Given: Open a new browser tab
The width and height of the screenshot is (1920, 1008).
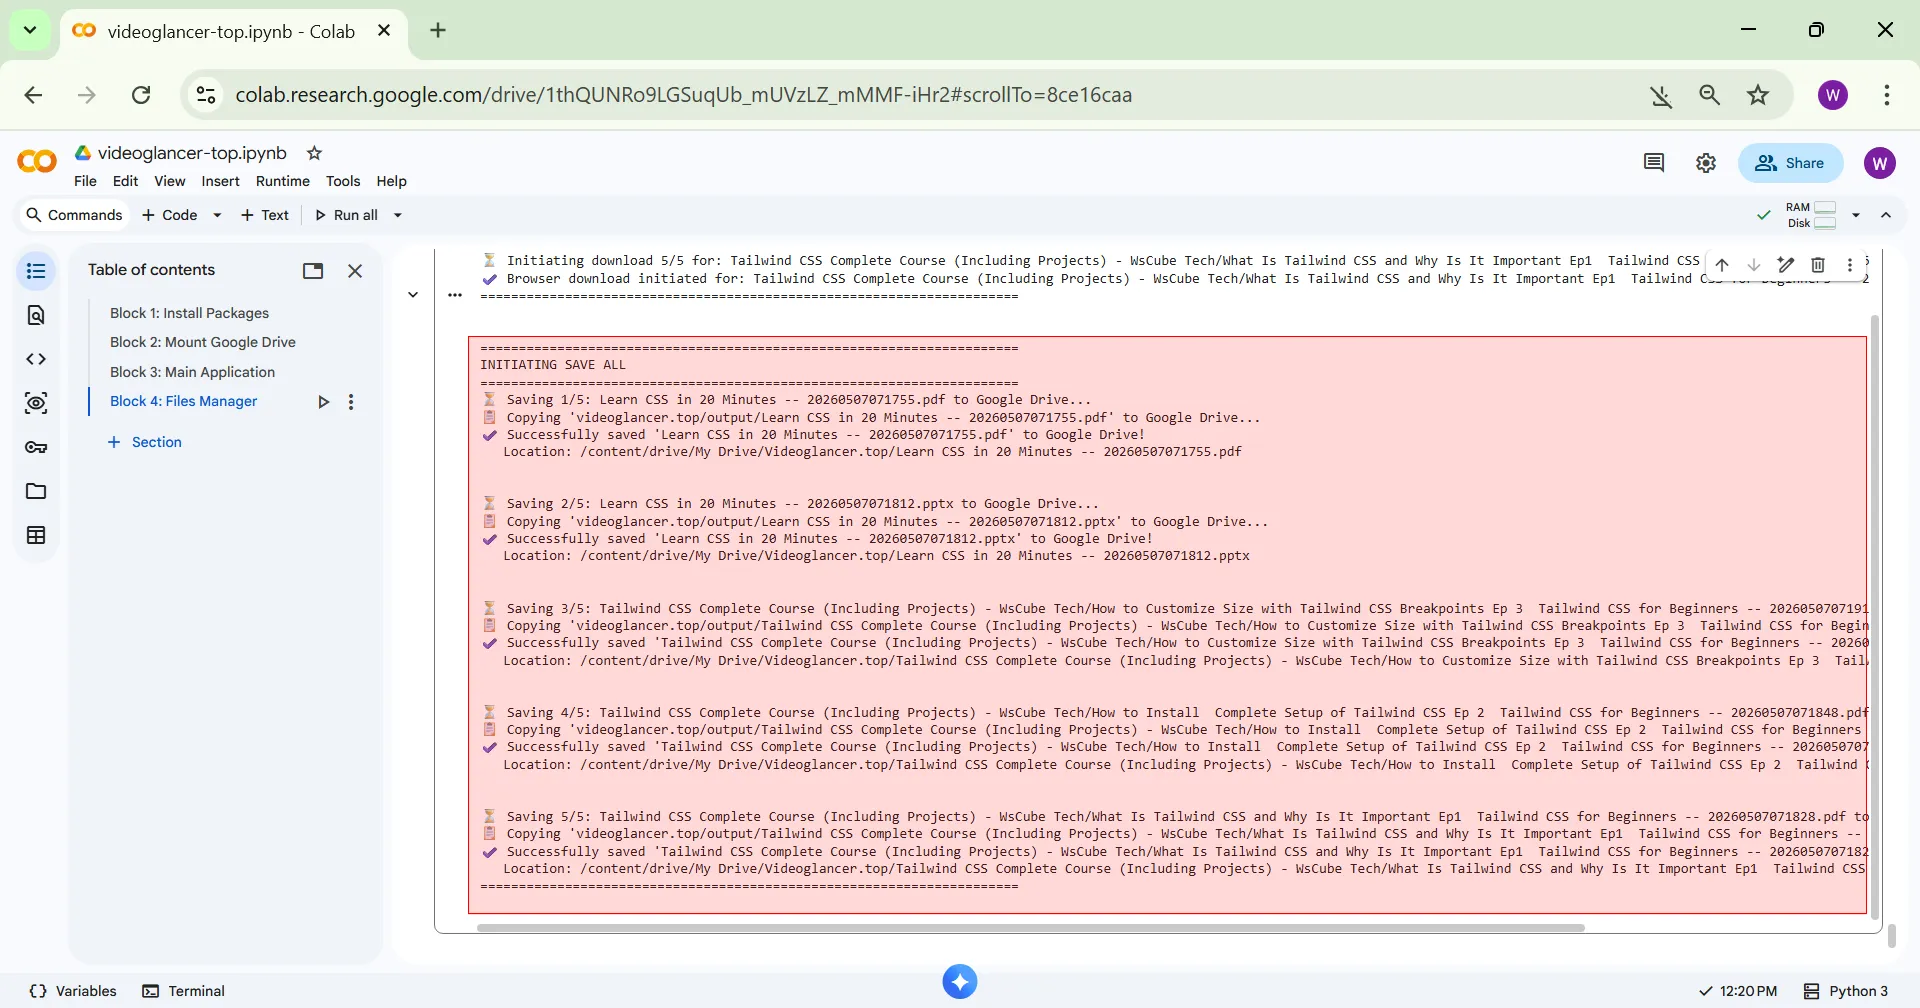Looking at the screenshot, I should click(x=438, y=31).
